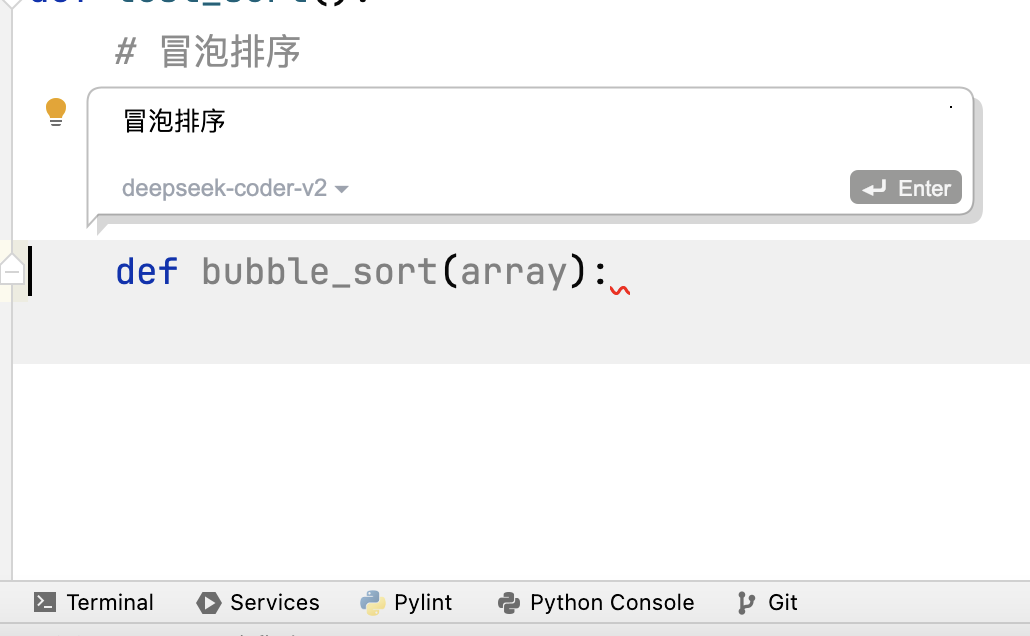Open the Python Console tab
This screenshot has height=636, width=1030.
click(611, 602)
